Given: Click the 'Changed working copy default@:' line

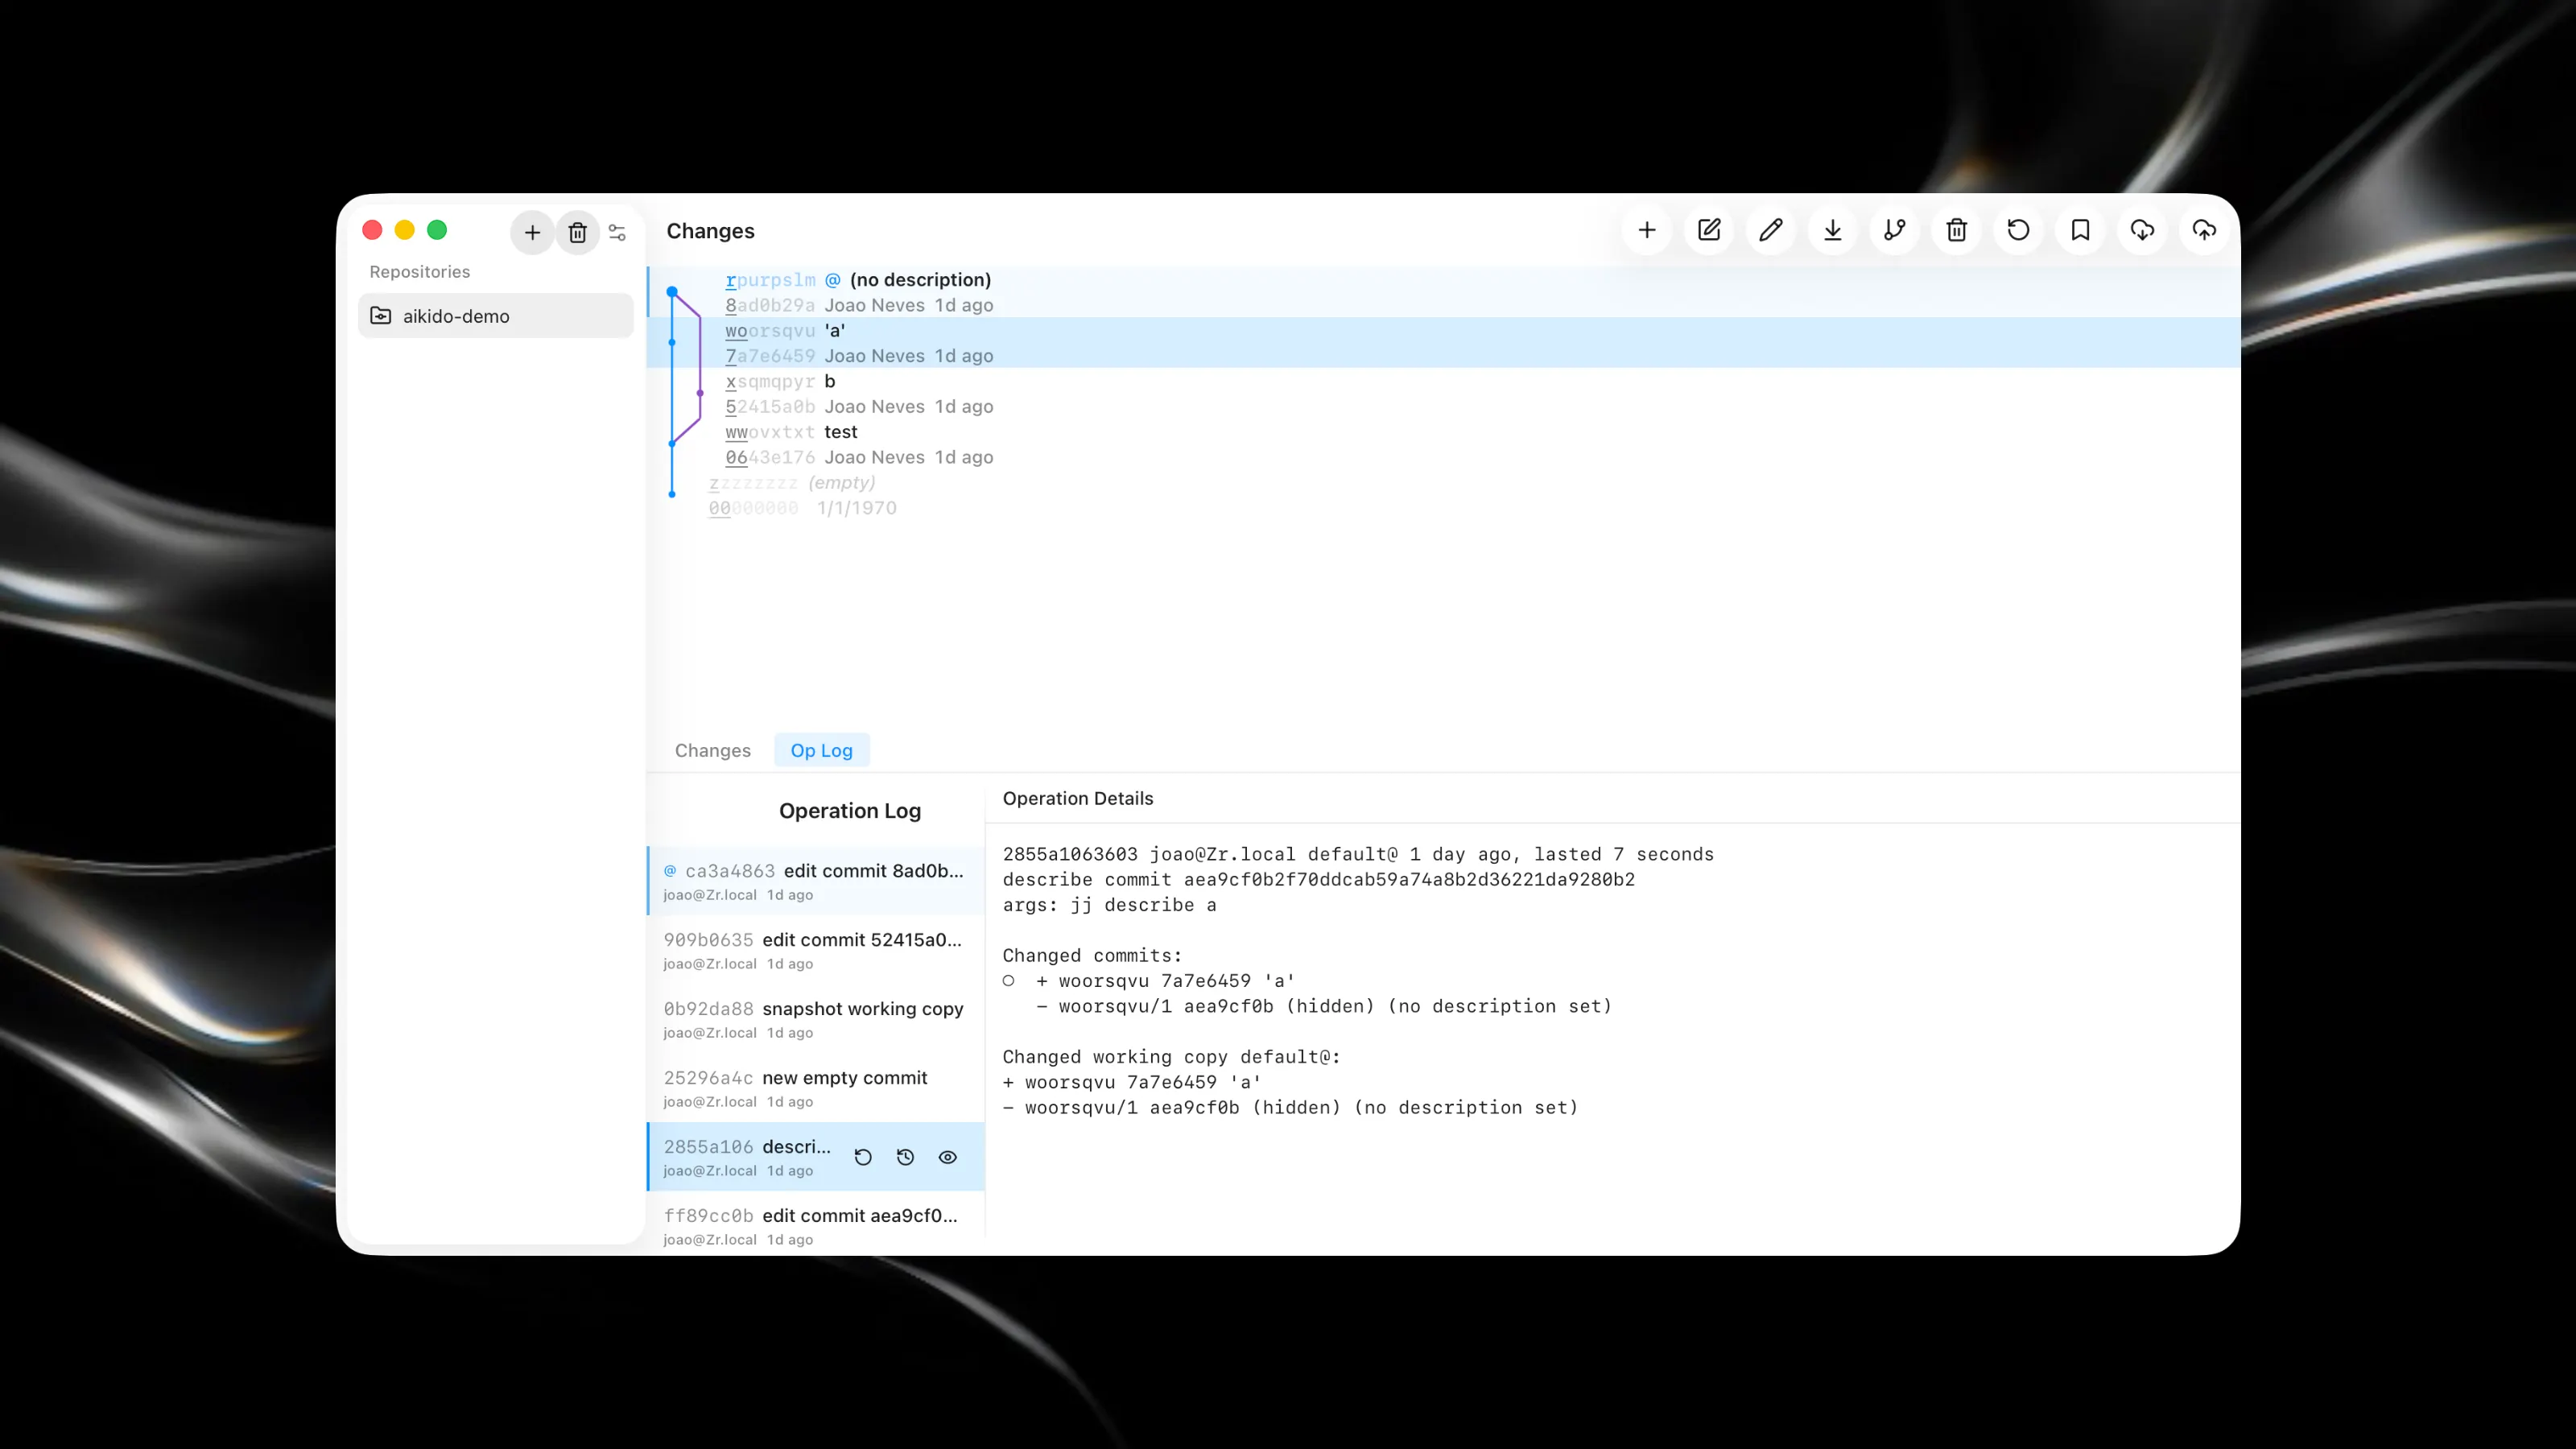Looking at the screenshot, I should pos(1171,1057).
